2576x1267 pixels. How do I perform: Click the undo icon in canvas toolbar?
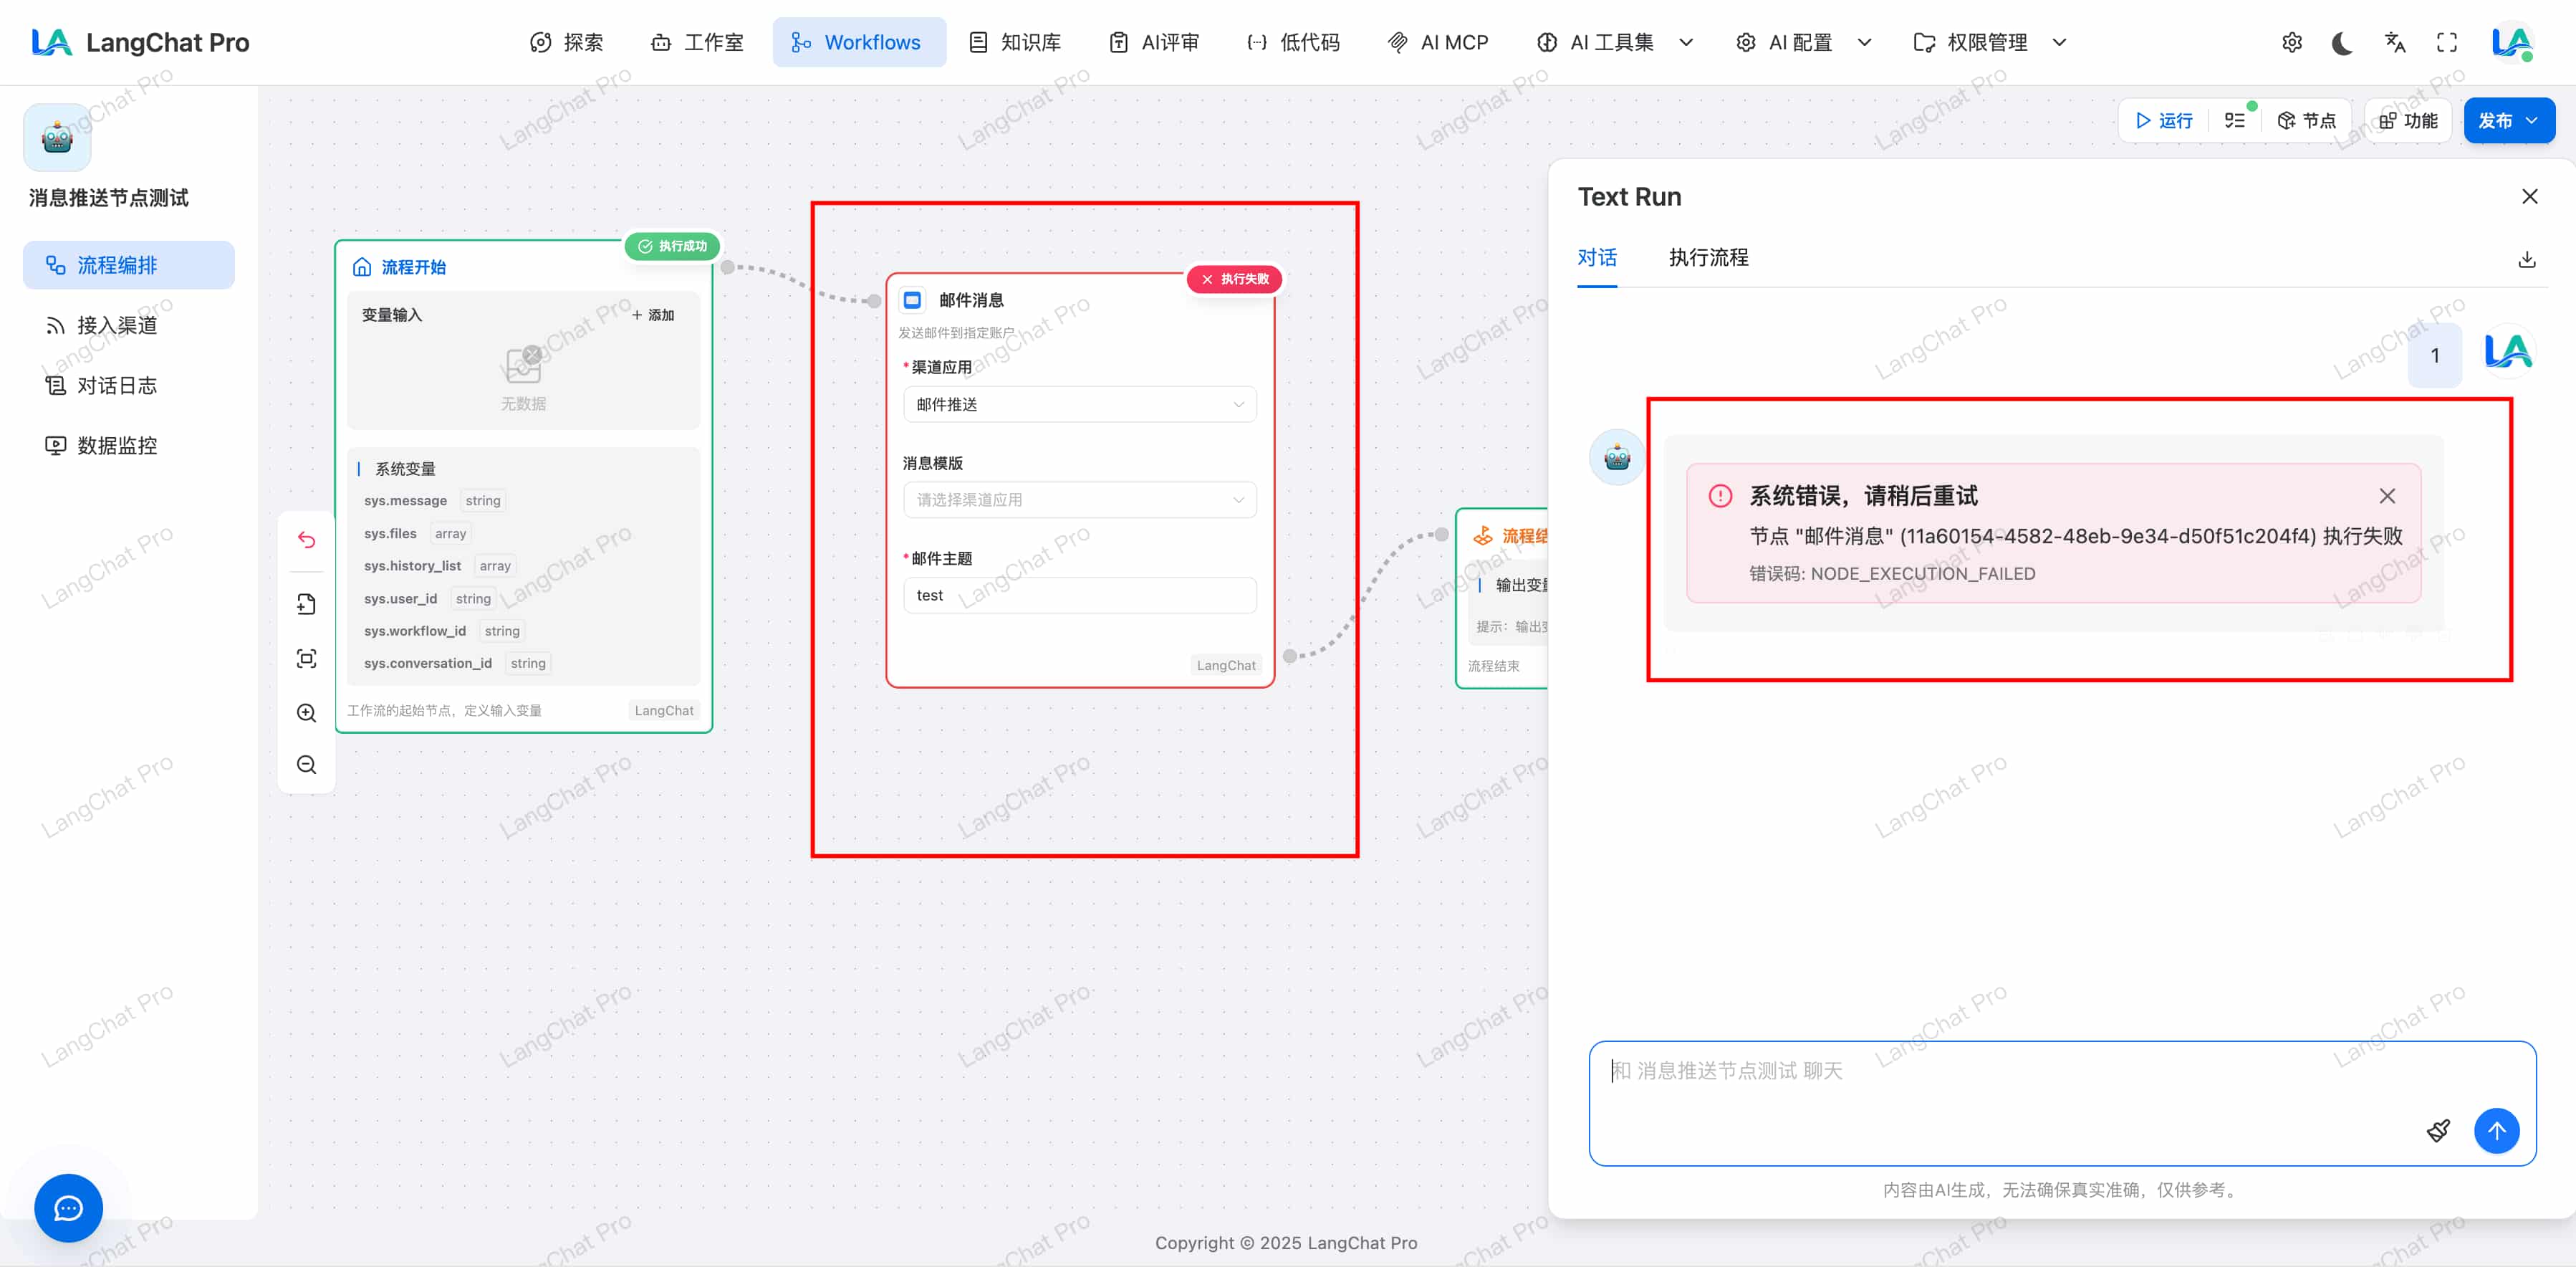306,540
